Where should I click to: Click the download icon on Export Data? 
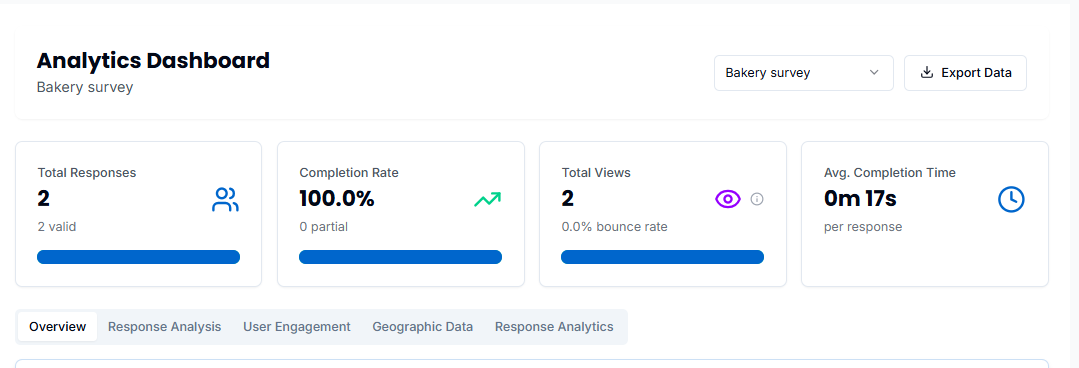pos(927,73)
